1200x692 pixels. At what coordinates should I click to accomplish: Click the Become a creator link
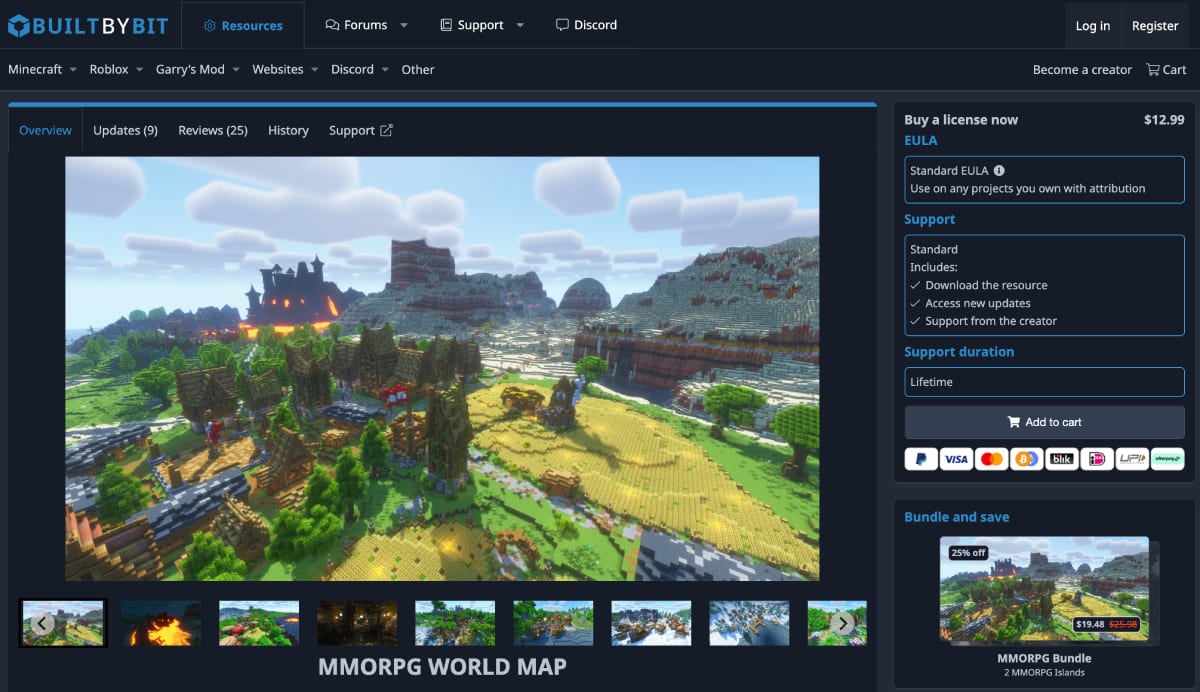1082,70
